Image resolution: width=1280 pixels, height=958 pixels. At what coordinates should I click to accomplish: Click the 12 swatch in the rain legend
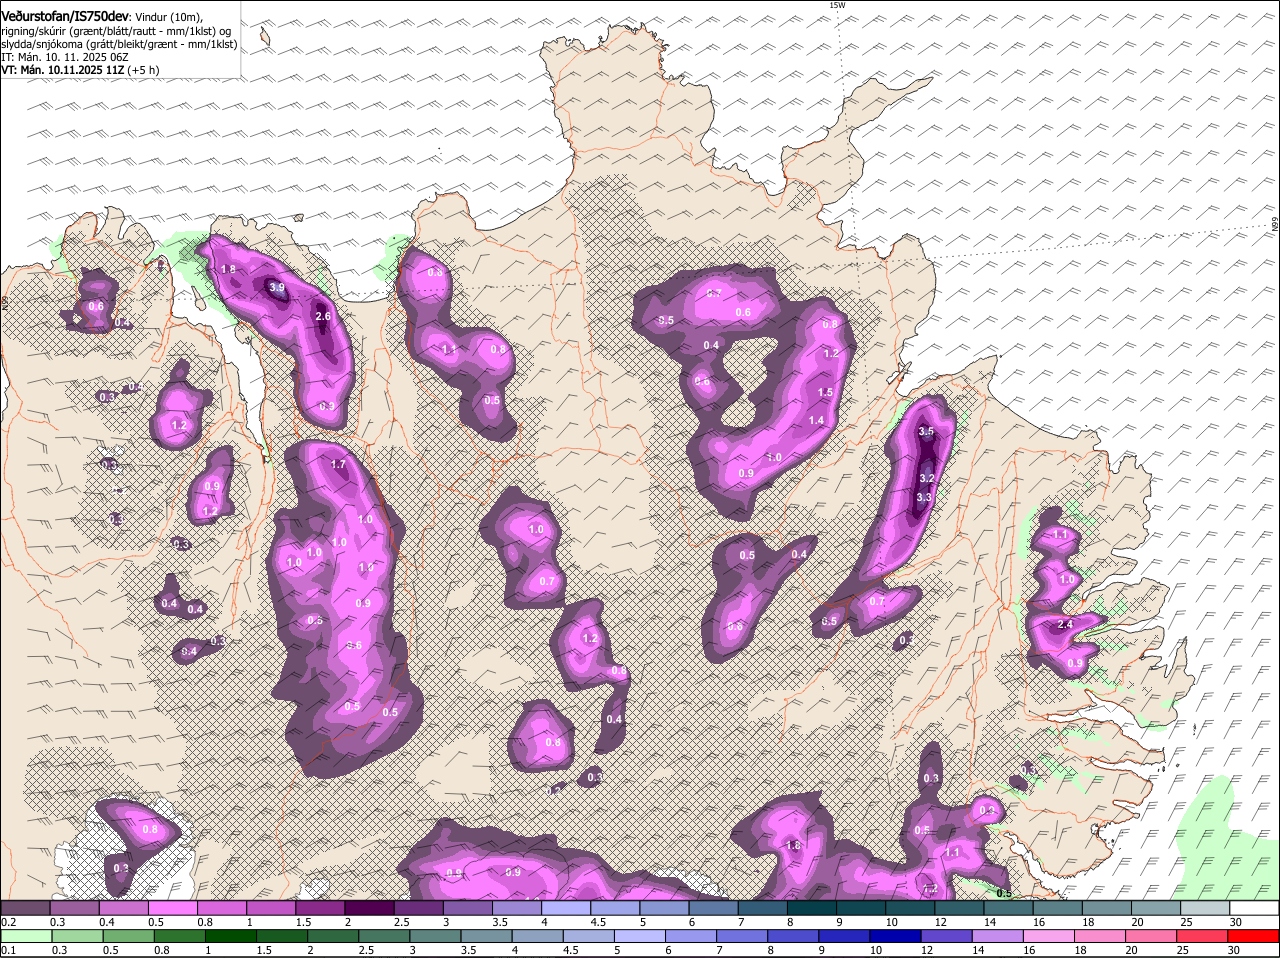coord(945,936)
